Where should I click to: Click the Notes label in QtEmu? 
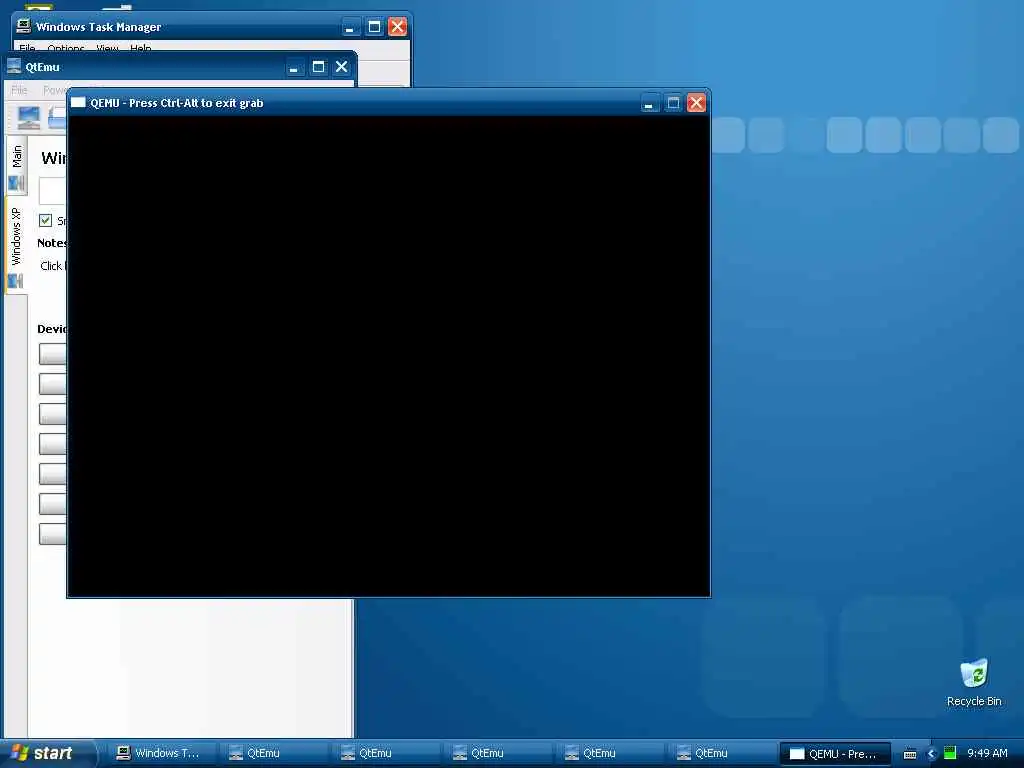coord(52,243)
